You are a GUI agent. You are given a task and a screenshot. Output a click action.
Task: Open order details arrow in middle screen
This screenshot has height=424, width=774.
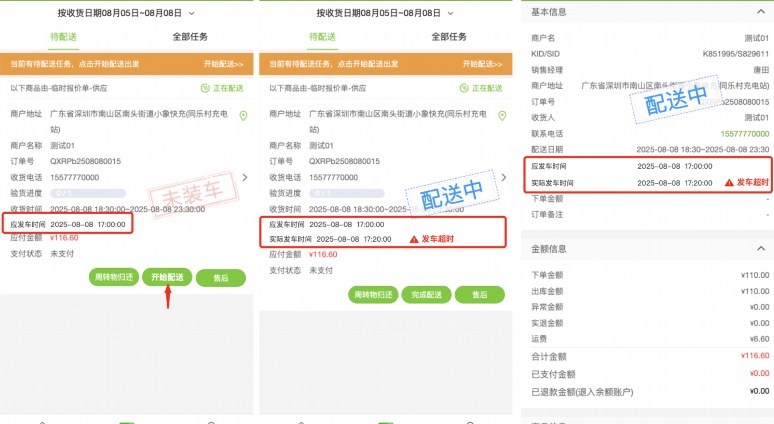click(503, 177)
